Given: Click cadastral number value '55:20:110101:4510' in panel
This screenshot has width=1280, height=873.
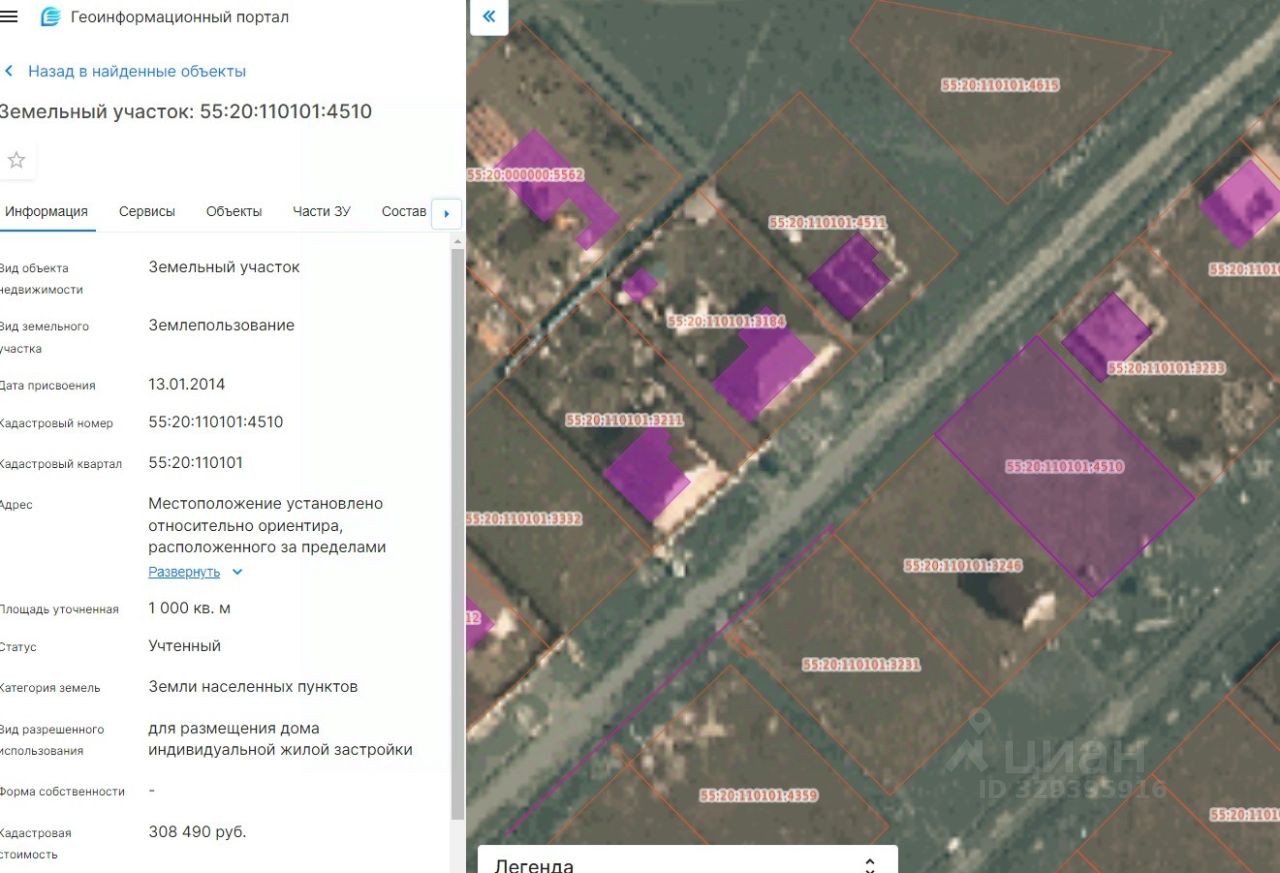Looking at the screenshot, I should tap(216, 422).
